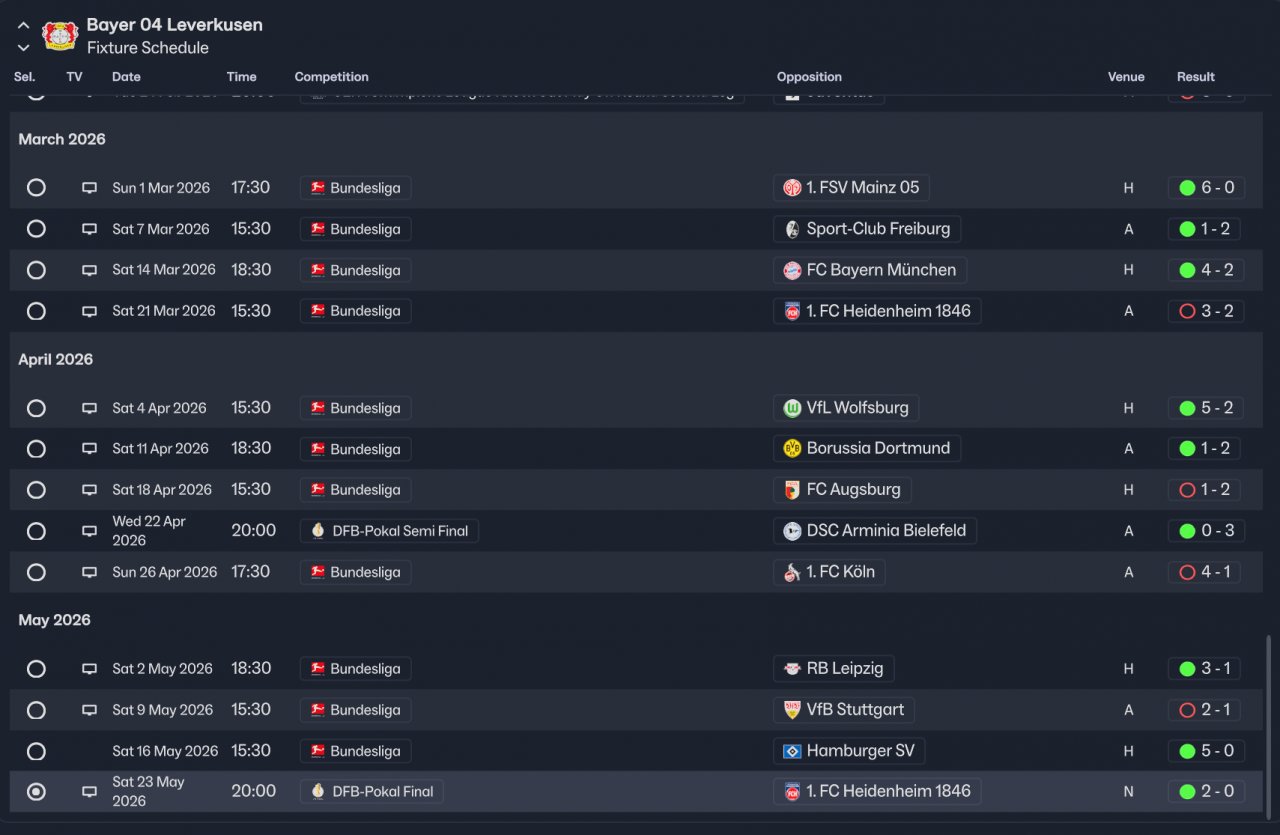The width and height of the screenshot is (1280, 835).
Task: Click the FC Bayern München badge icon
Action: tap(792, 270)
